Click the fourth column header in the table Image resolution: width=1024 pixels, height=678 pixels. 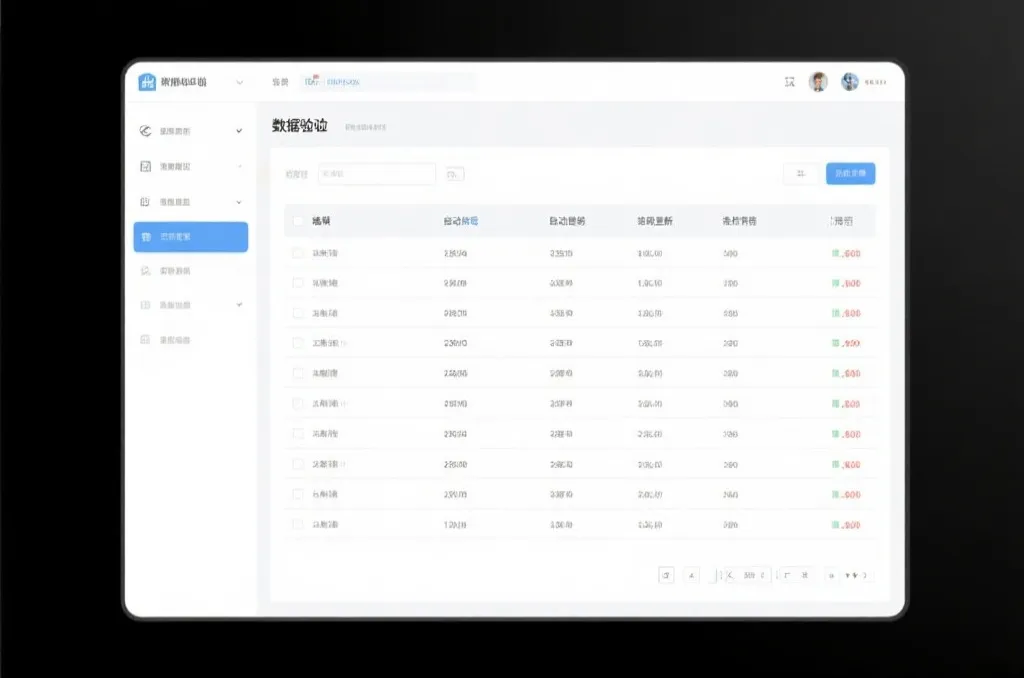click(655, 221)
